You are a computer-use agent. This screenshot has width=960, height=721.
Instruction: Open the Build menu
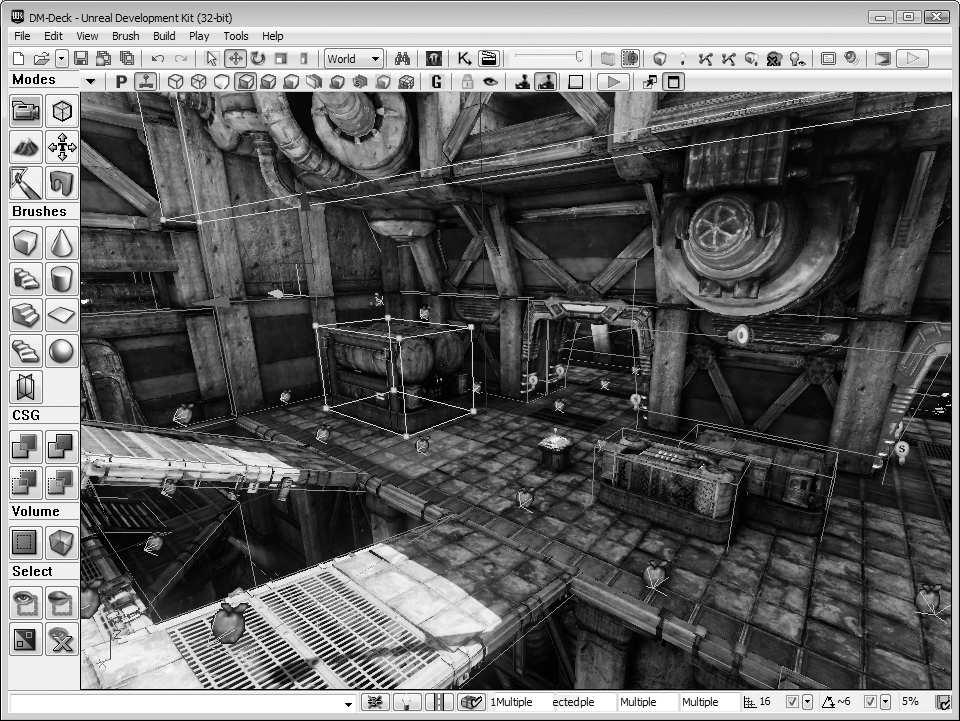tap(164, 36)
